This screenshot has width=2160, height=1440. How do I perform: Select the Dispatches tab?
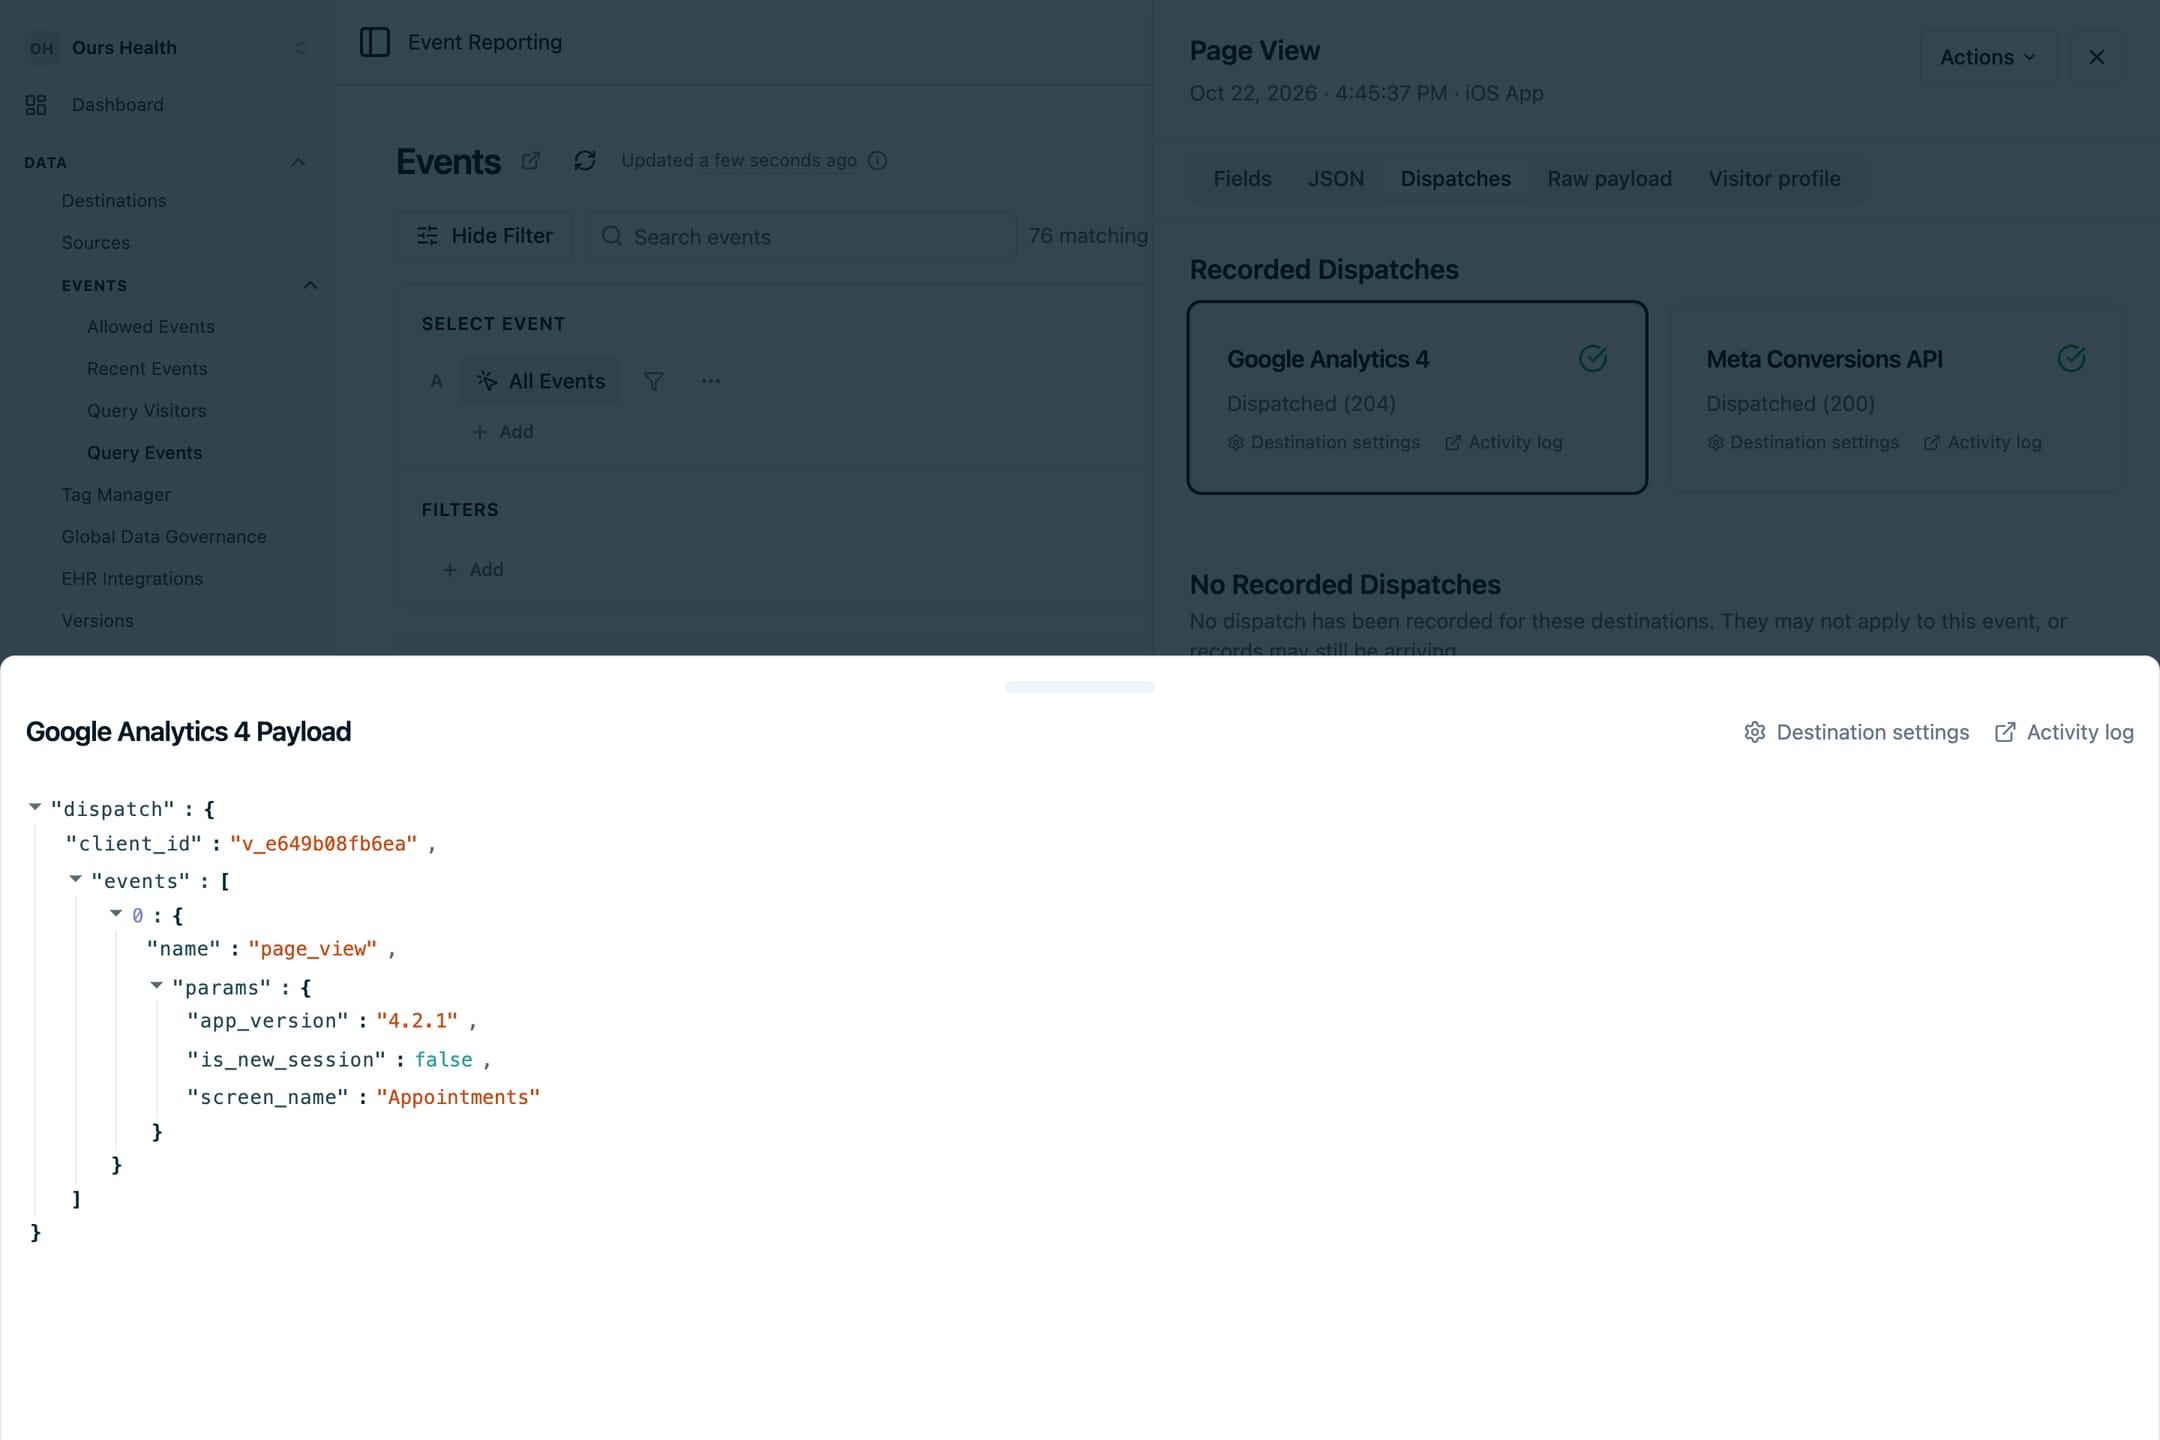[x=1455, y=179]
